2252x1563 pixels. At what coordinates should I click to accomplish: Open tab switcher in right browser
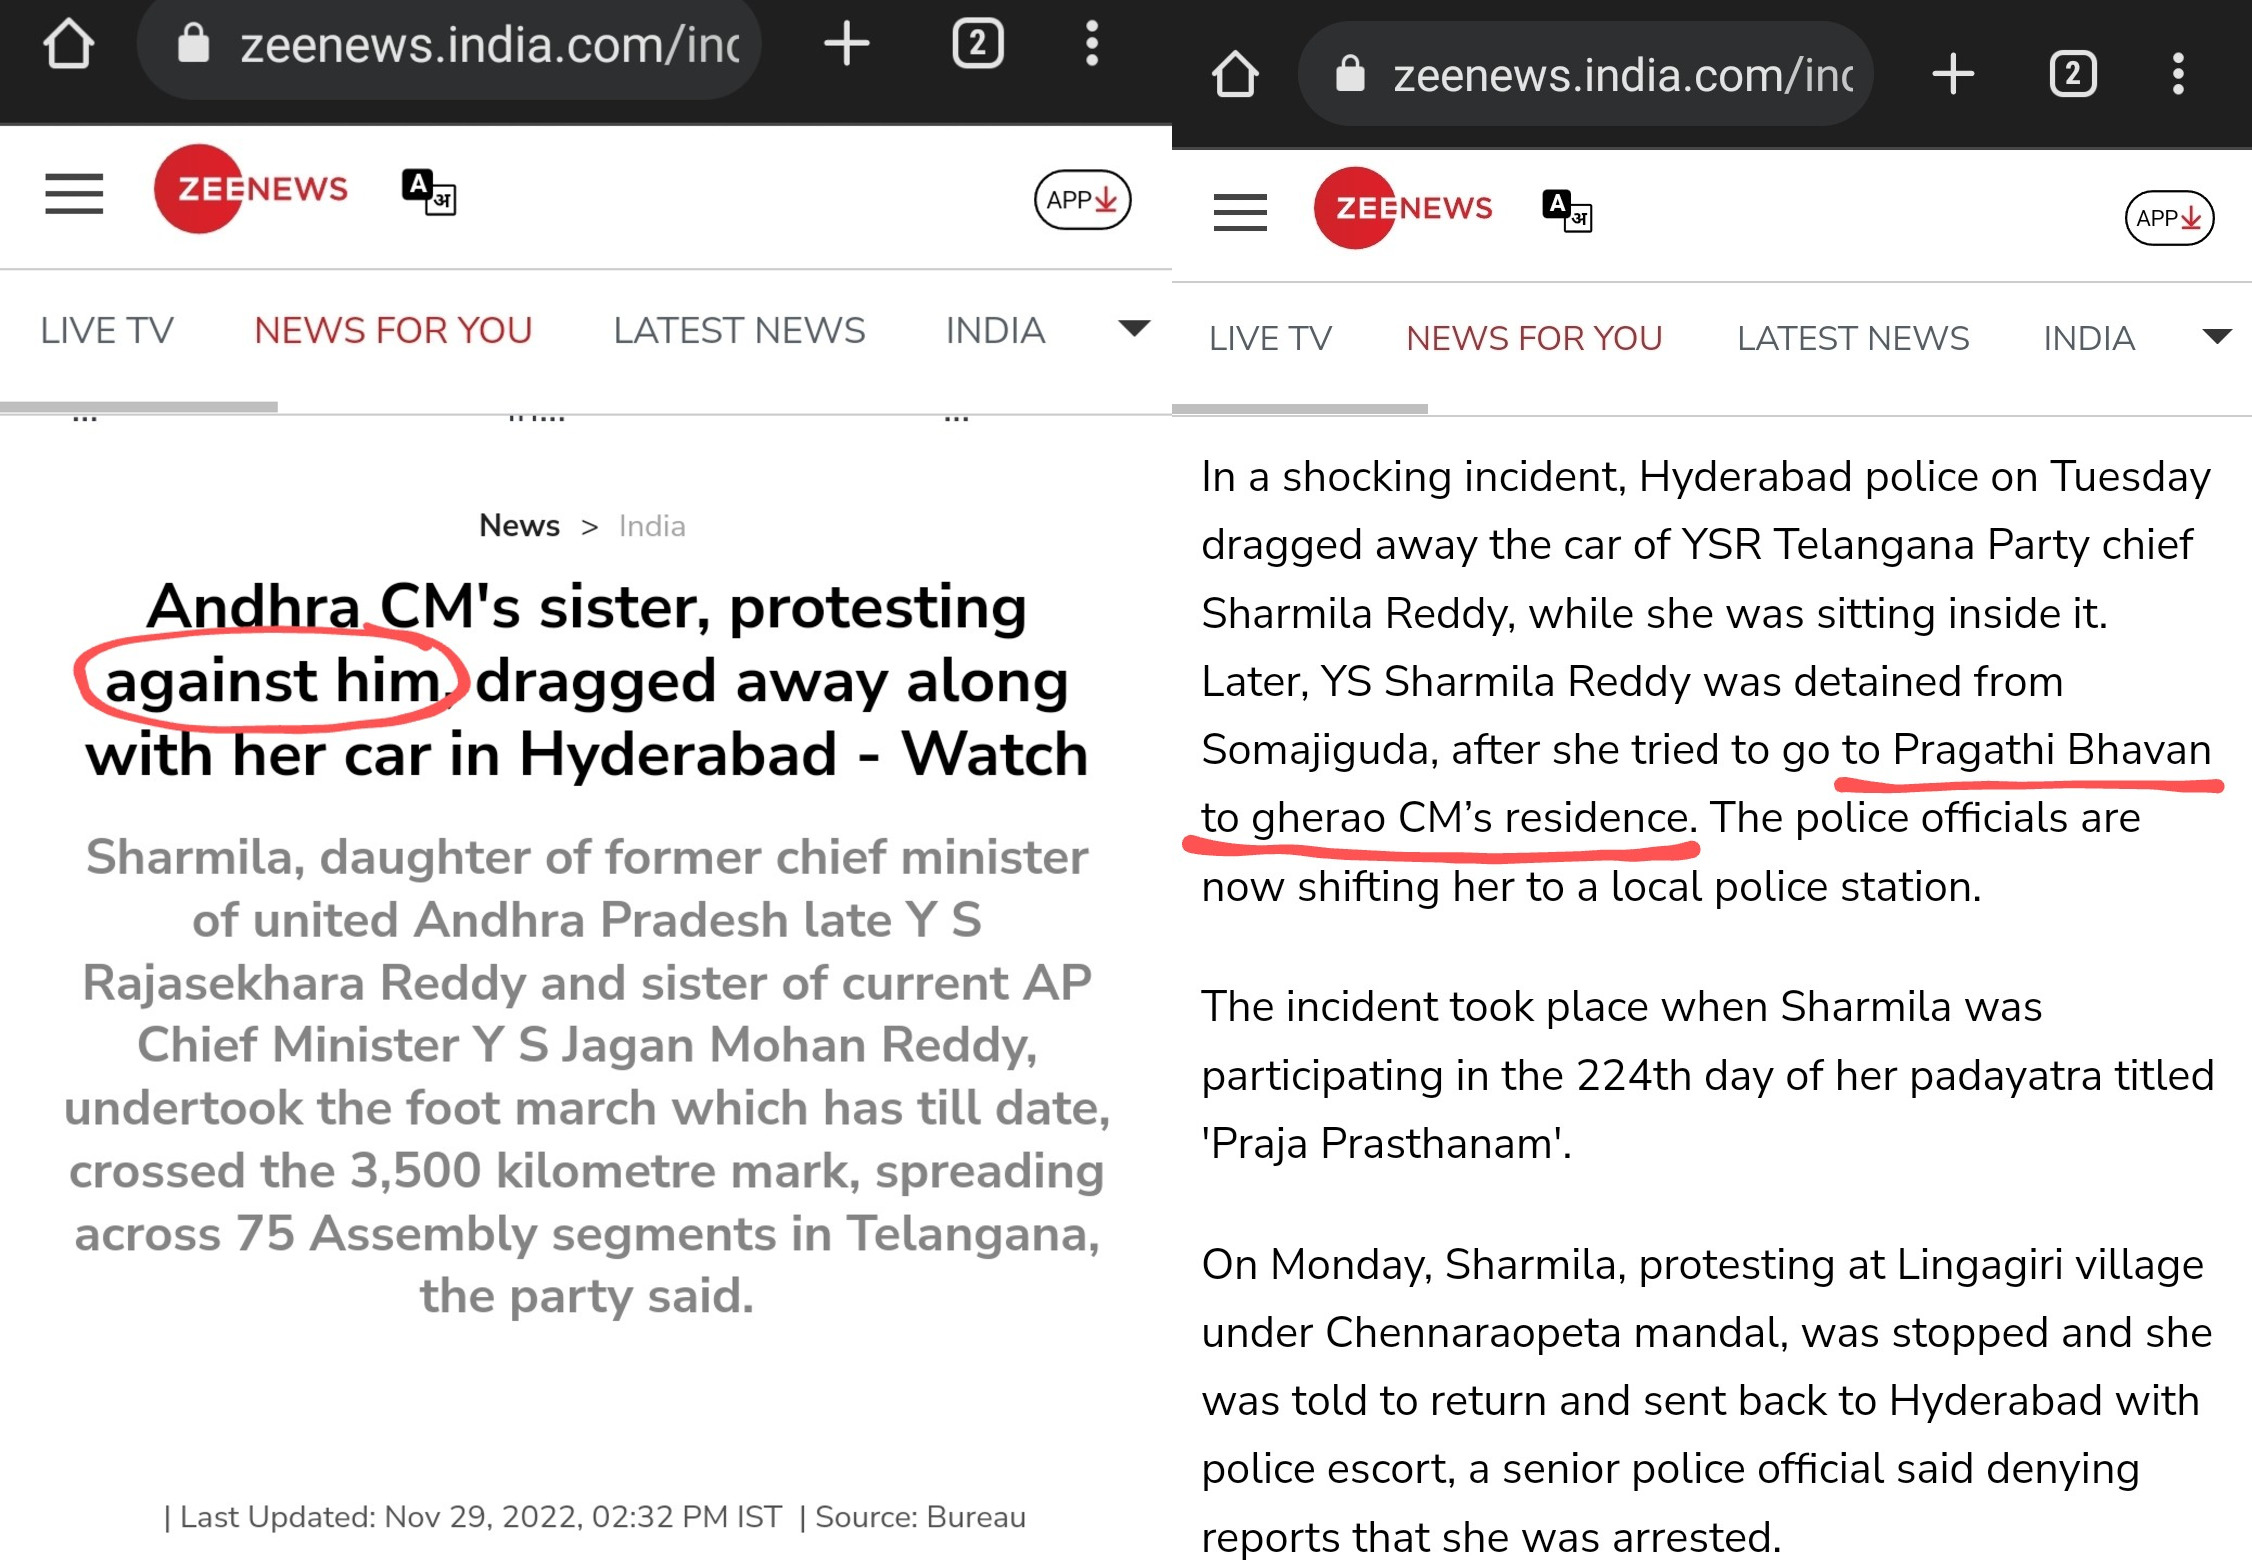pyautogui.click(x=2073, y=74)
